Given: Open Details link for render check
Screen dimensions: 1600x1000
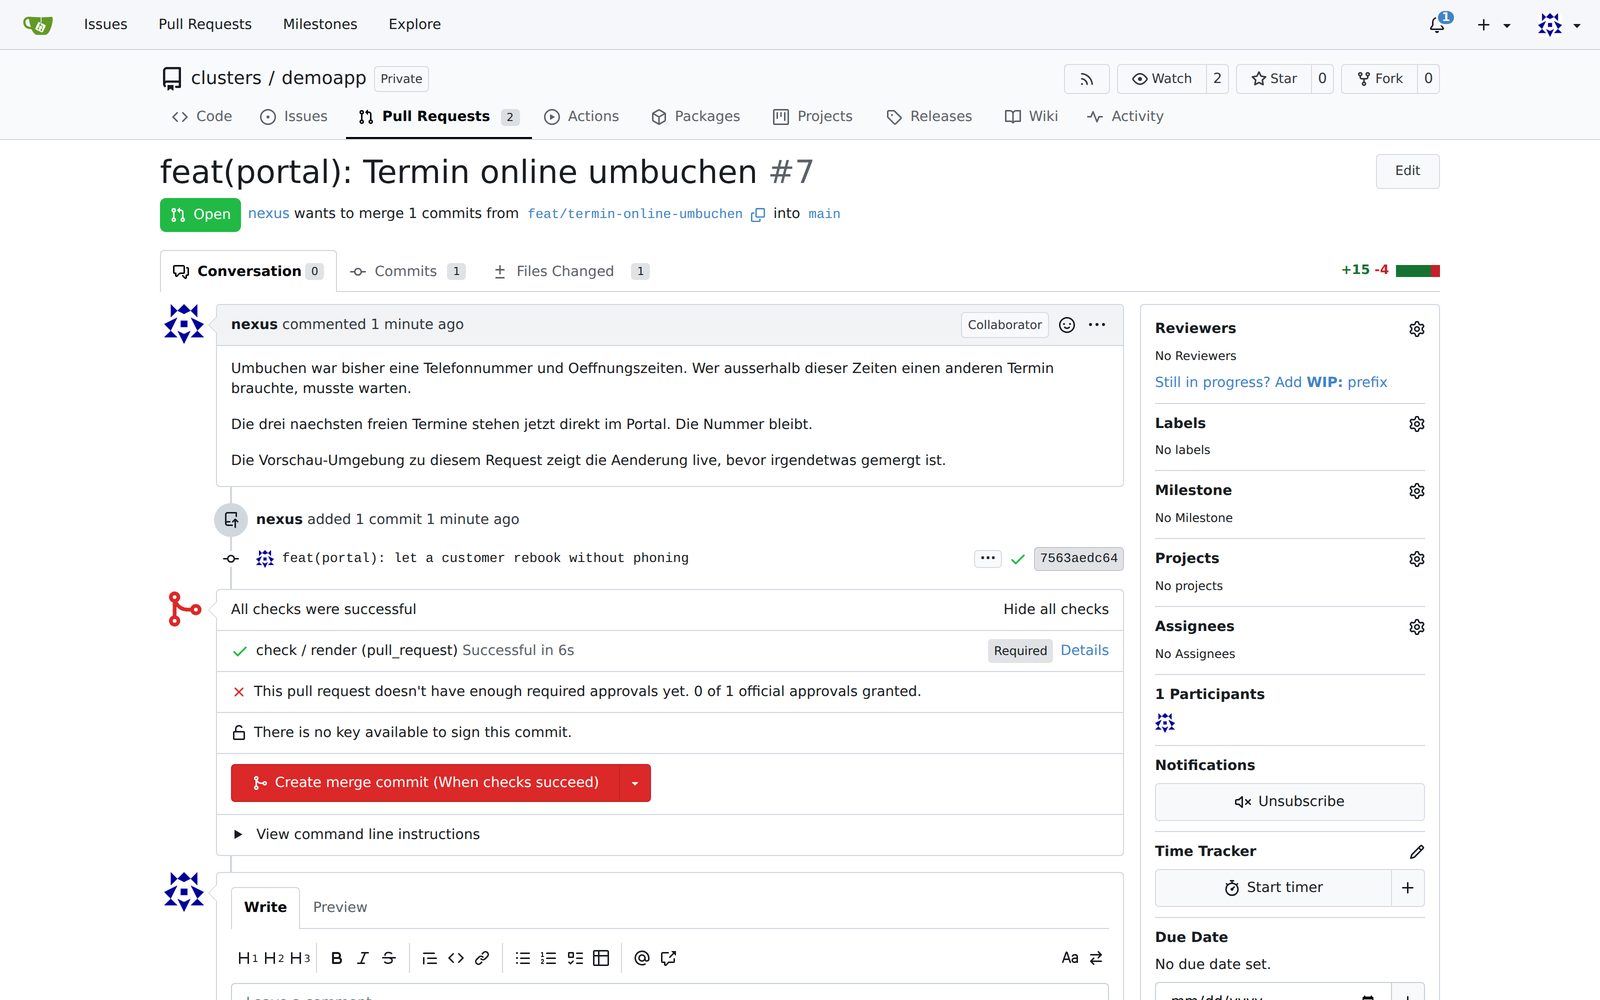Looking at the screenshot, I should [x=1084, y=650].
